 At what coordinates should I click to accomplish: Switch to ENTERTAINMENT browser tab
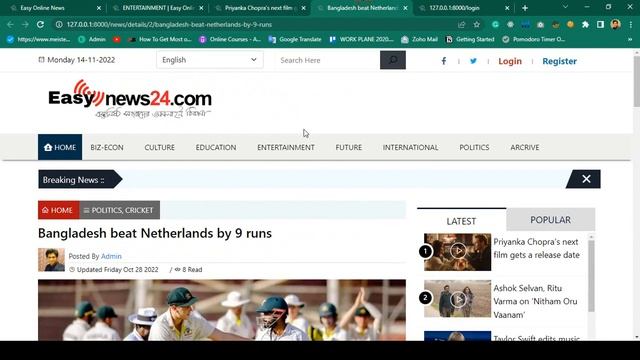pos(157,8)
